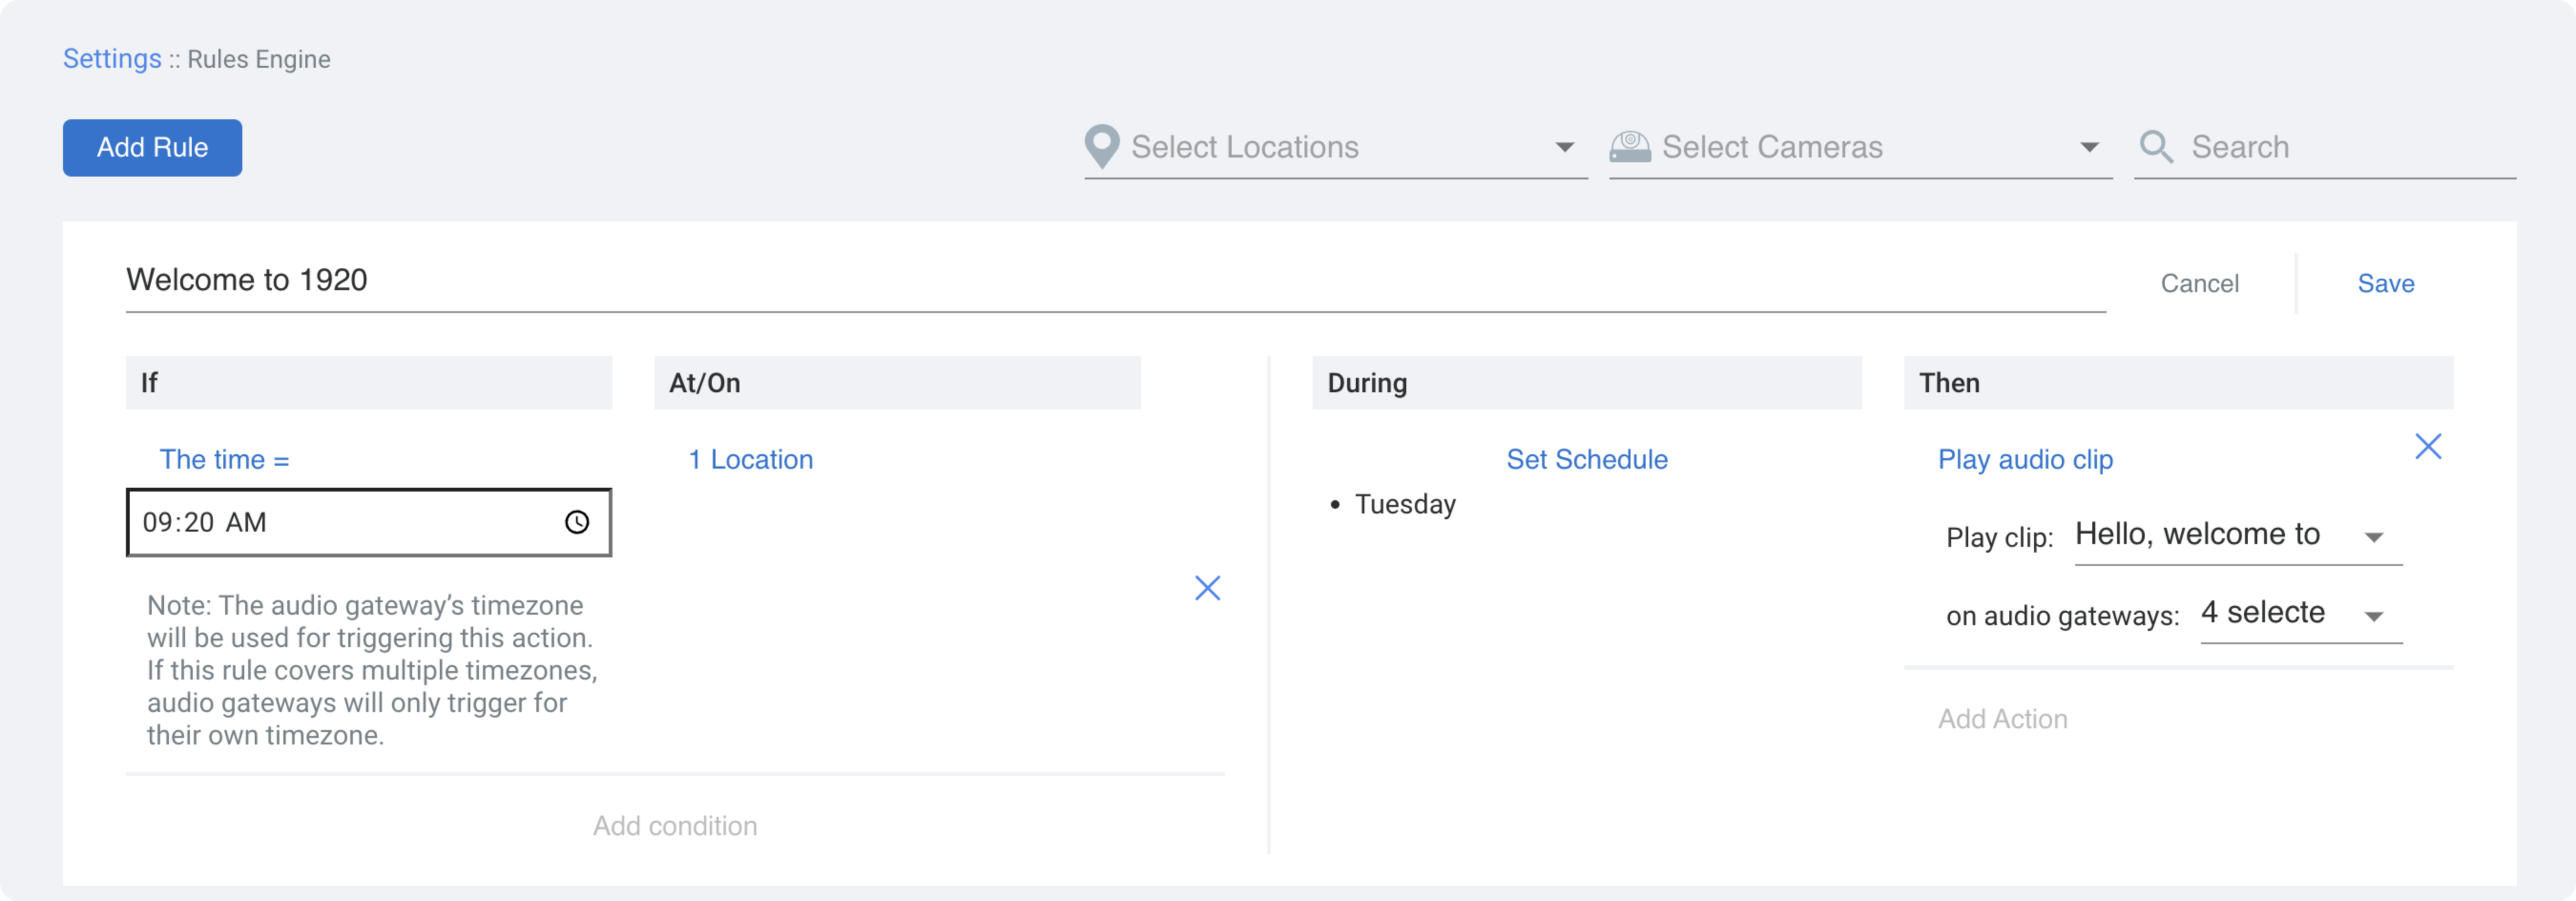Click 'The time =' condition link
Screen dimensions: 2576x901
click(x=224, y=460)
